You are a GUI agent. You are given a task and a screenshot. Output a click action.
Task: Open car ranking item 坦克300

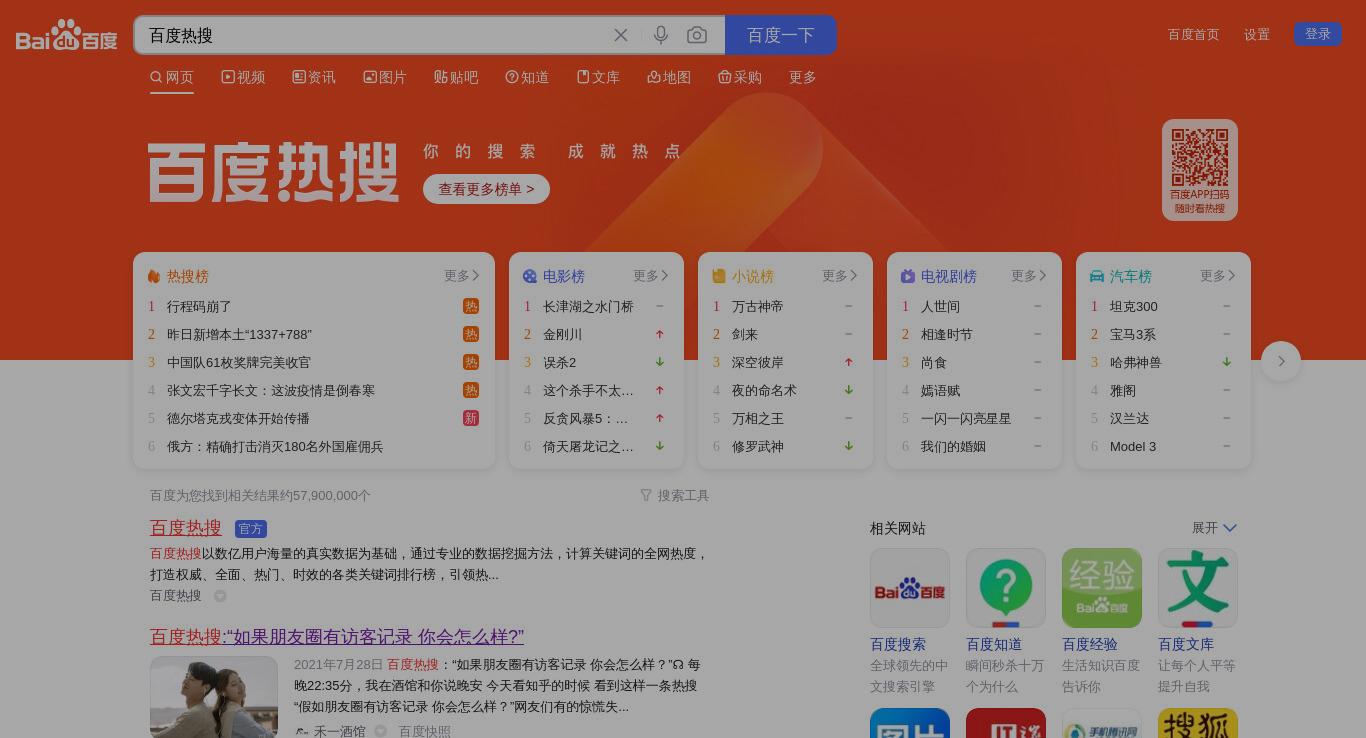click(x=1134, y=306)
